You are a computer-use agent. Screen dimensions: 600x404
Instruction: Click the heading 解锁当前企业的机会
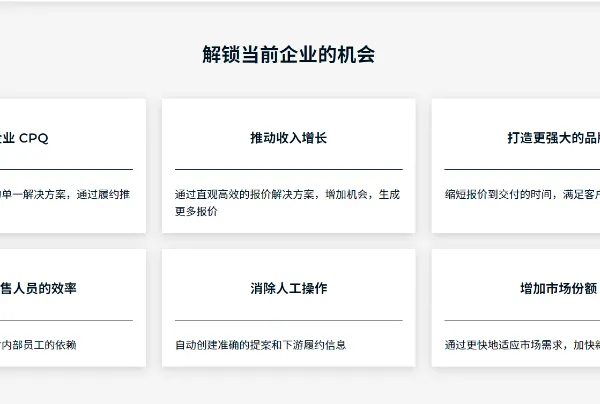(289, 54)
